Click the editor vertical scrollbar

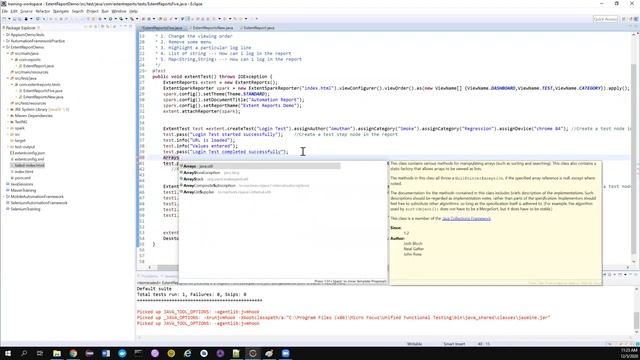[634, 148]
